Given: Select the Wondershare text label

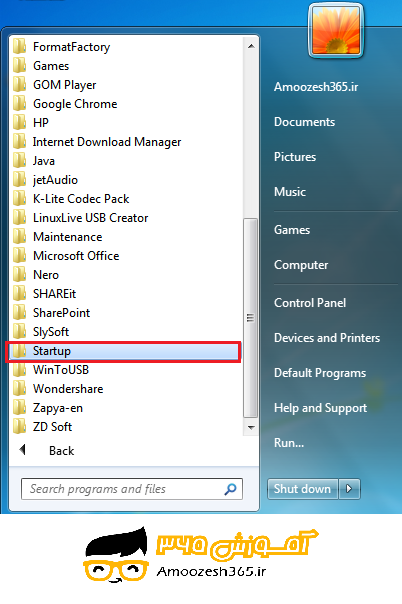Looking at the screenshot, I should (x=68, y=389).
